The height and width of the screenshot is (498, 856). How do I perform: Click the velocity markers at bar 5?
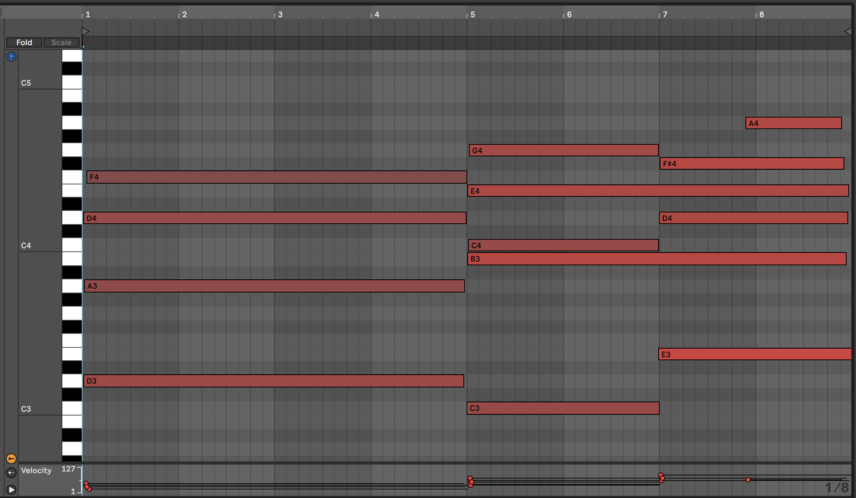470,482
